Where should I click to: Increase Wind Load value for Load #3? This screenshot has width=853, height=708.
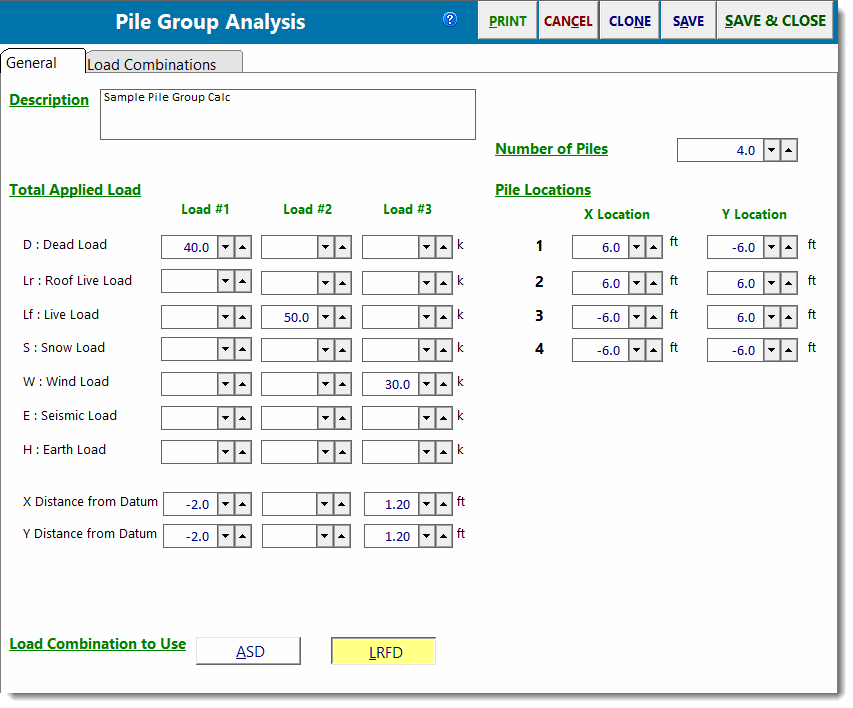coord(444,385)
